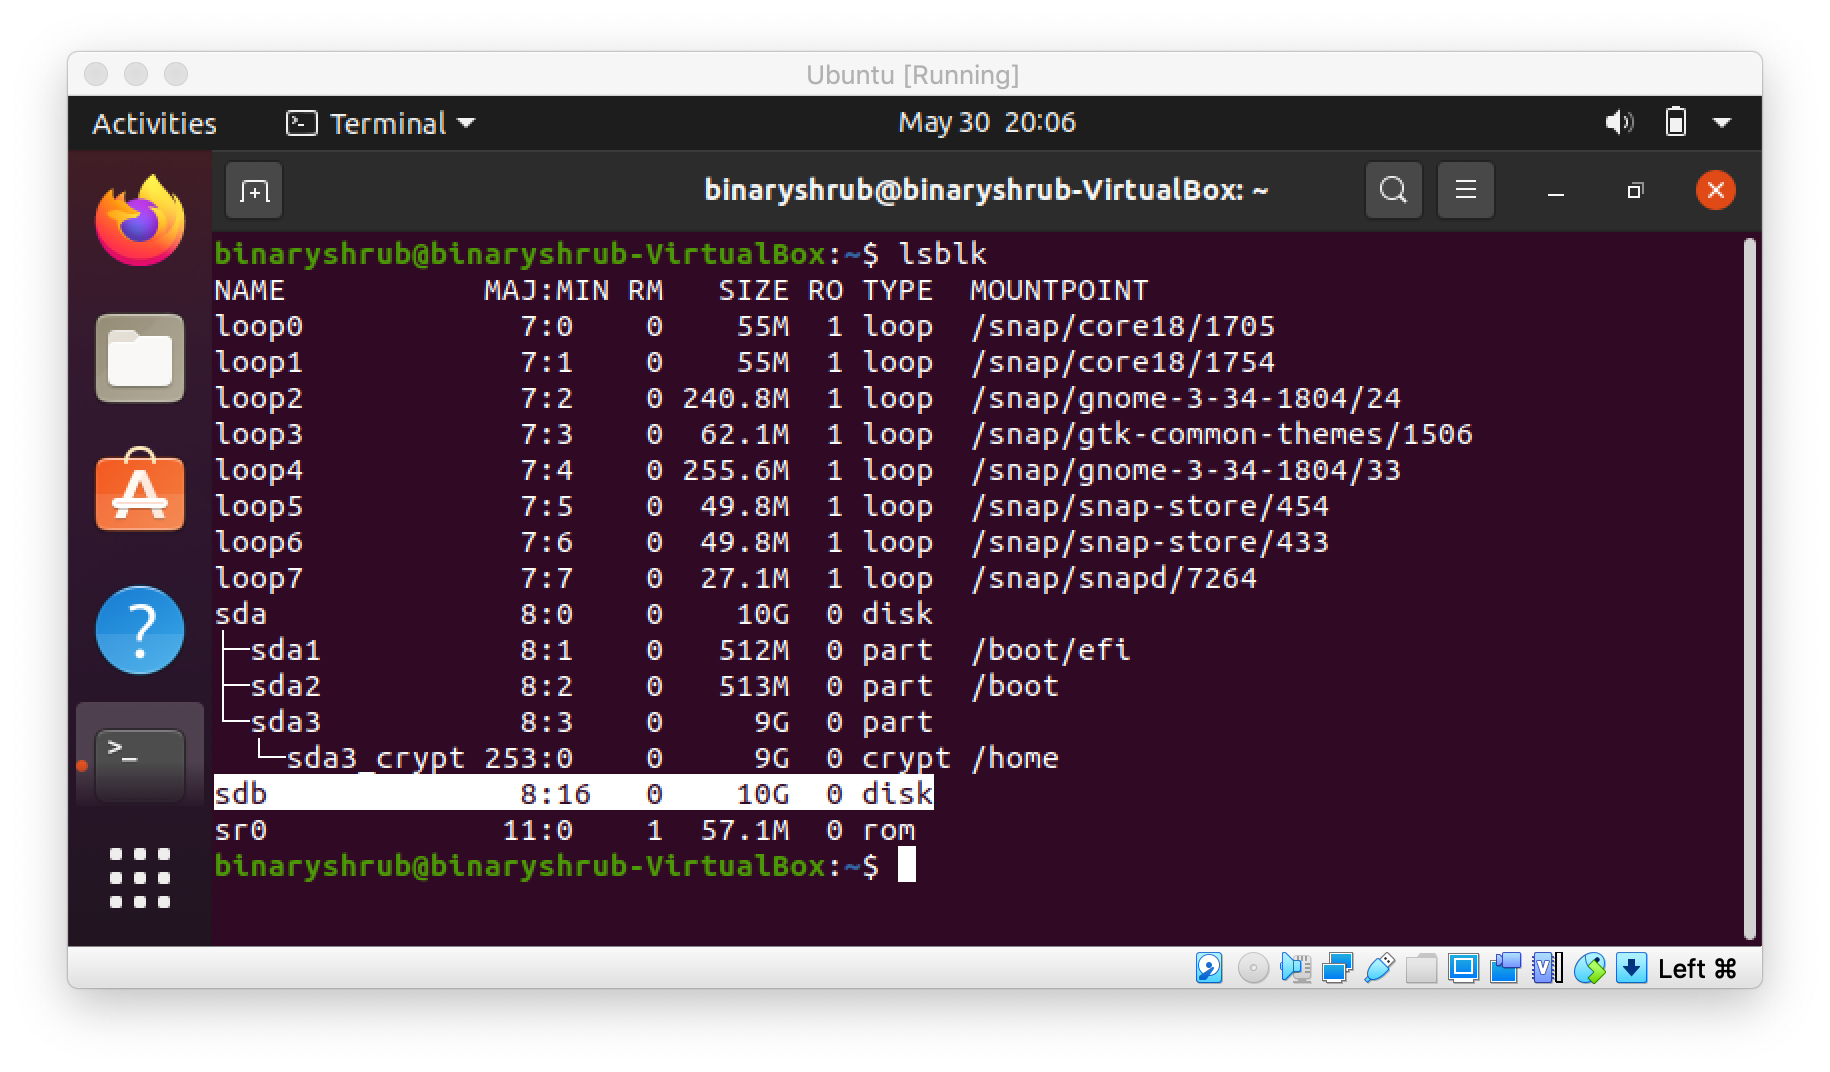
Task: Click the terminal vertical scrollbar
Action: (x=1749, y=588)
